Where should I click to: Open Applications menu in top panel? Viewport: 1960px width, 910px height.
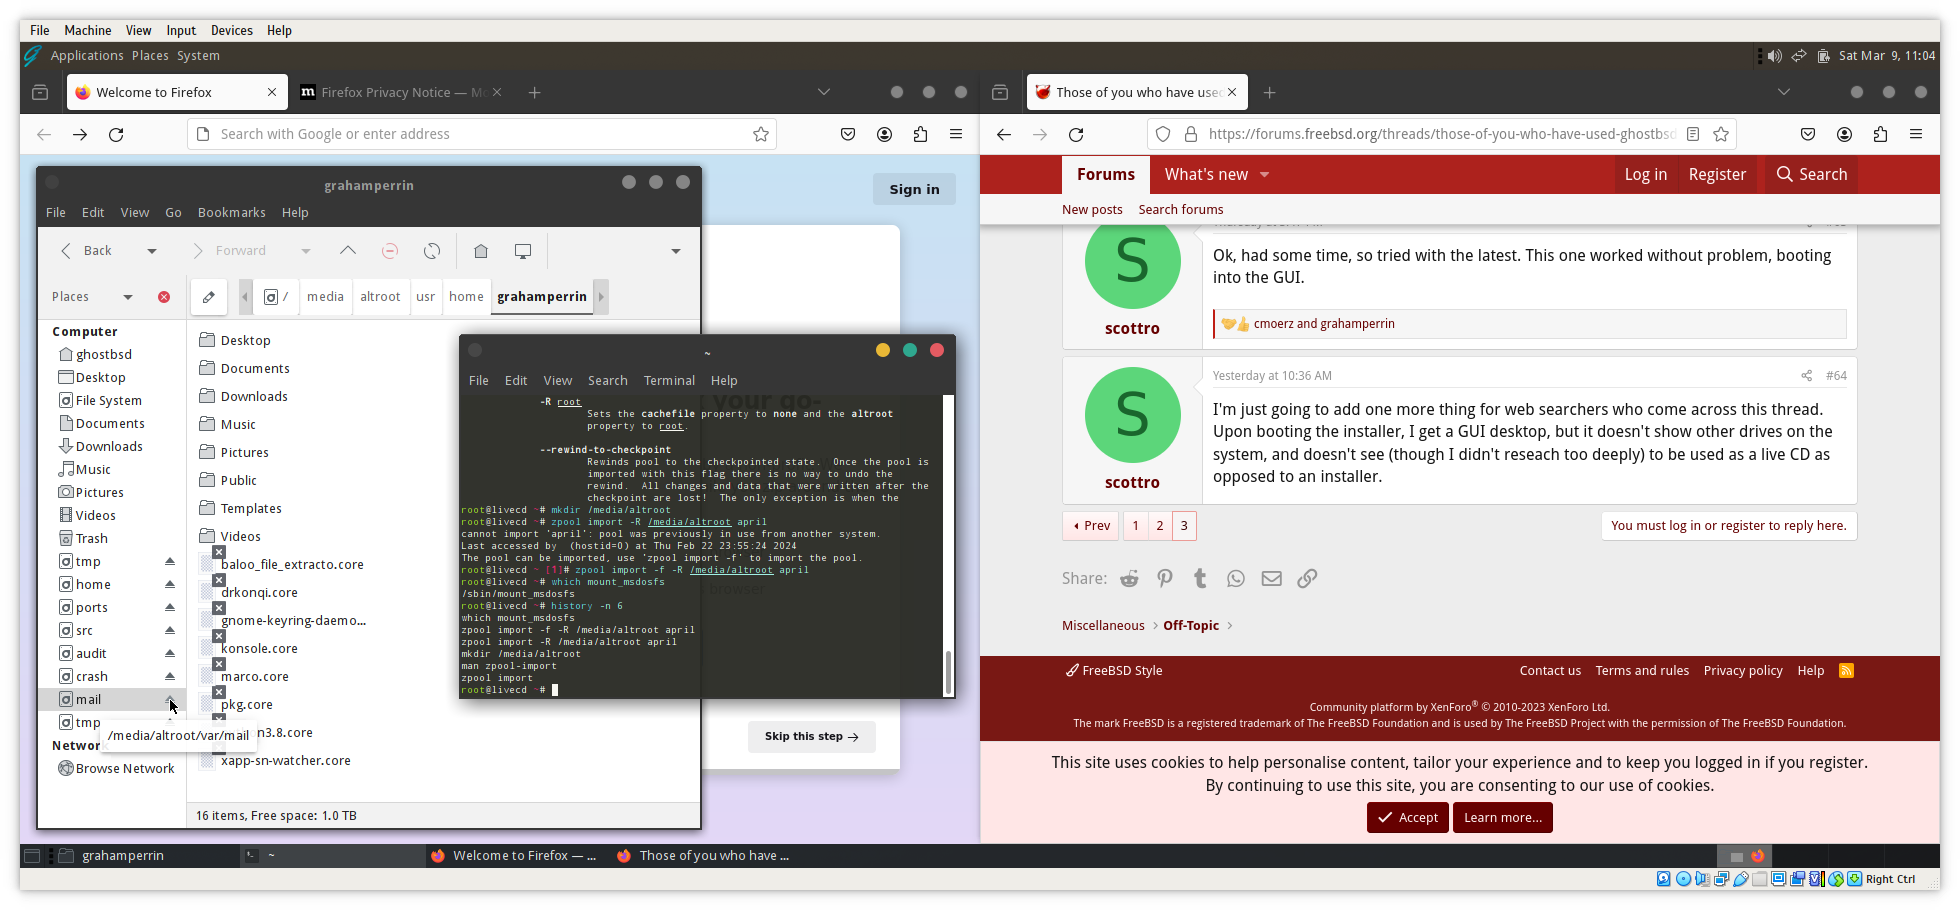pos(87,56)
